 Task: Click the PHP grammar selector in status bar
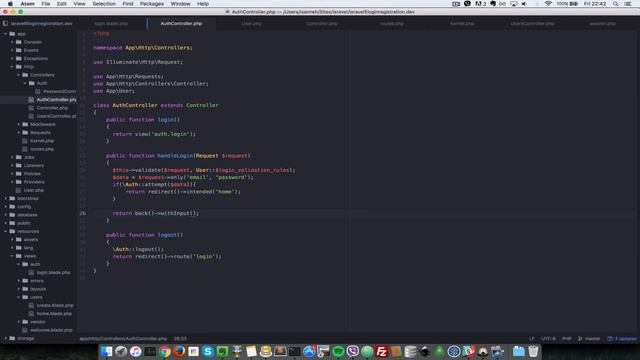click(x=567, y=339)
